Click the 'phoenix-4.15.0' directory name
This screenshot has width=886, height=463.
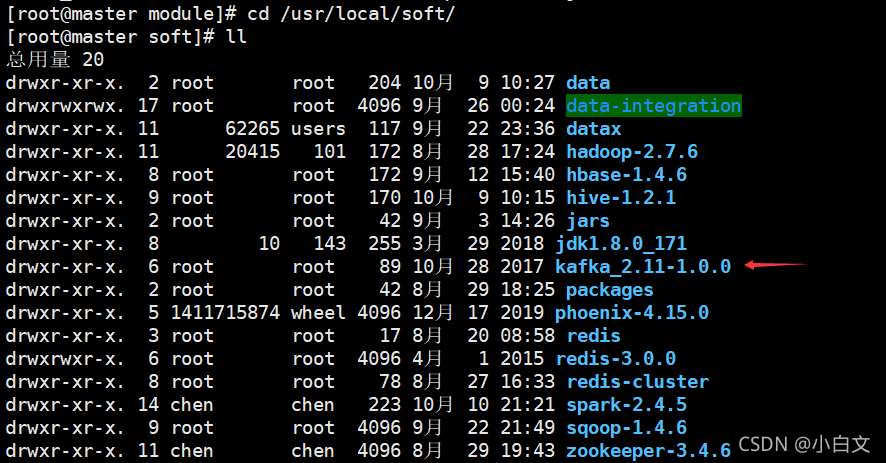[x=632, y=313]
